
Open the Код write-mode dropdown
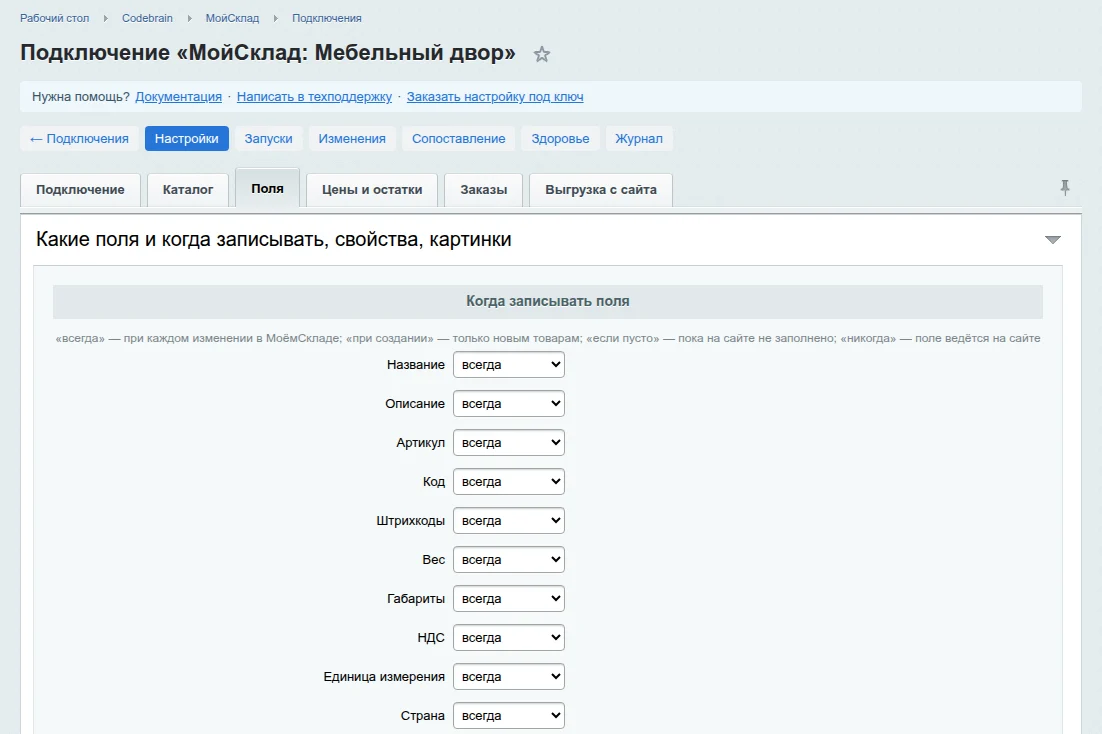point(509,482)
